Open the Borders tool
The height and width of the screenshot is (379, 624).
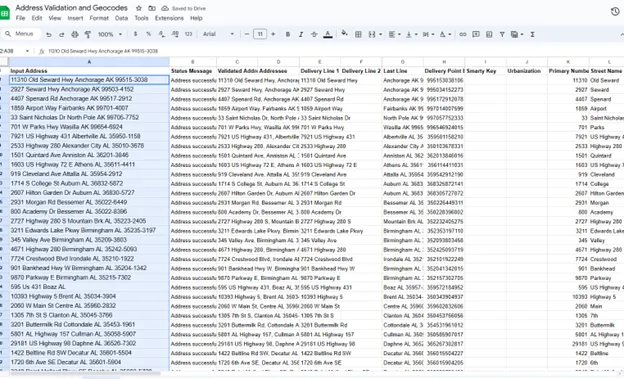tap(358, 34)
